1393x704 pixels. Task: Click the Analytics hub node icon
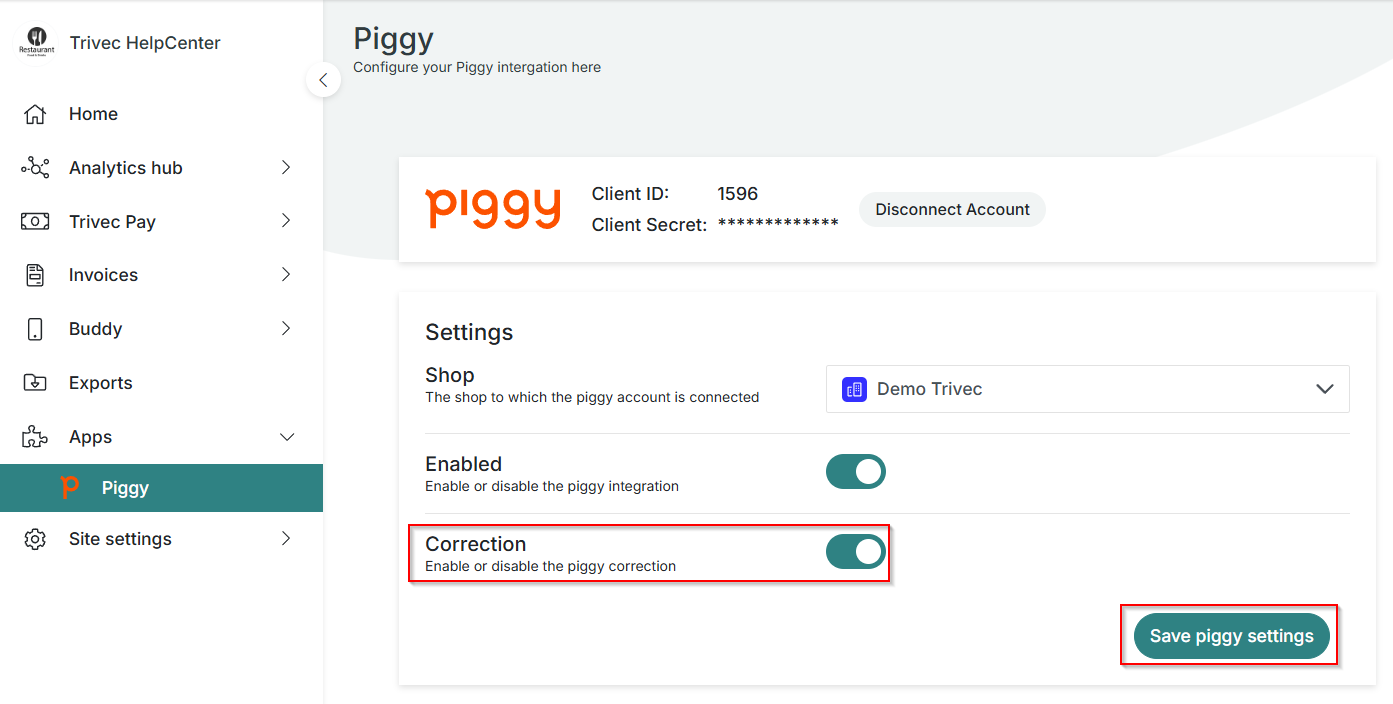pyautogui.click(x=35, y=168)
